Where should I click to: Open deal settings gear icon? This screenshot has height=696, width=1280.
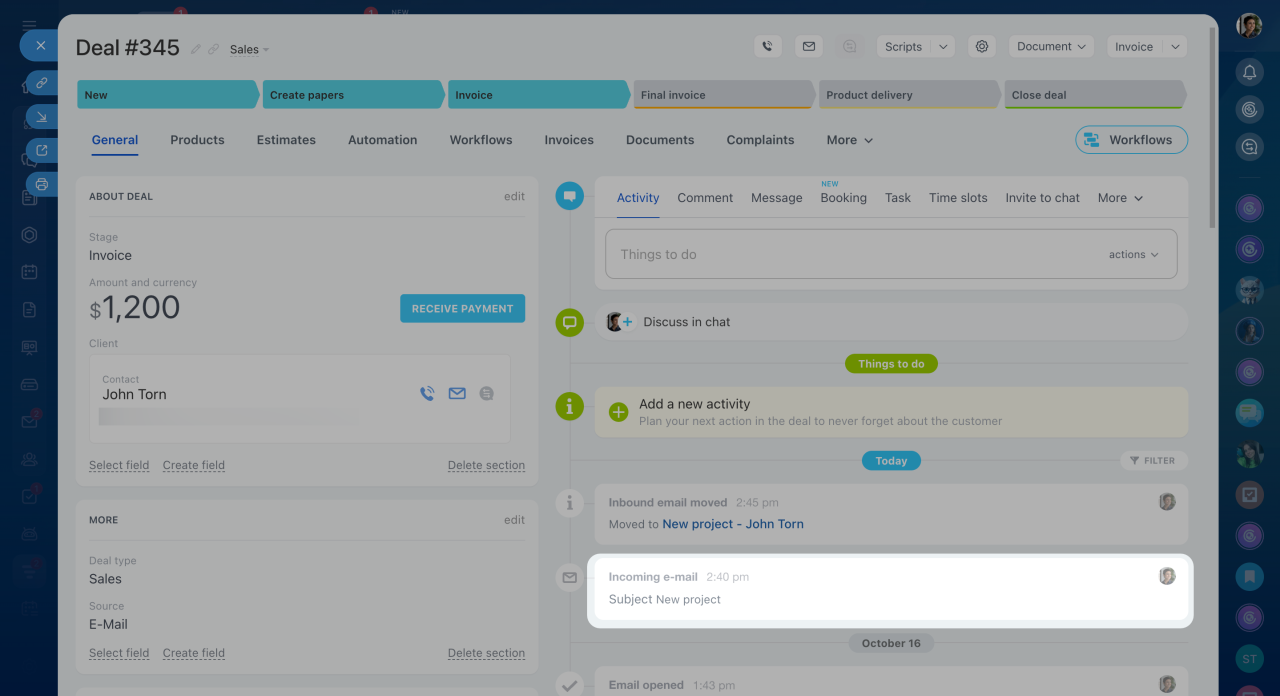coord(982,47)
